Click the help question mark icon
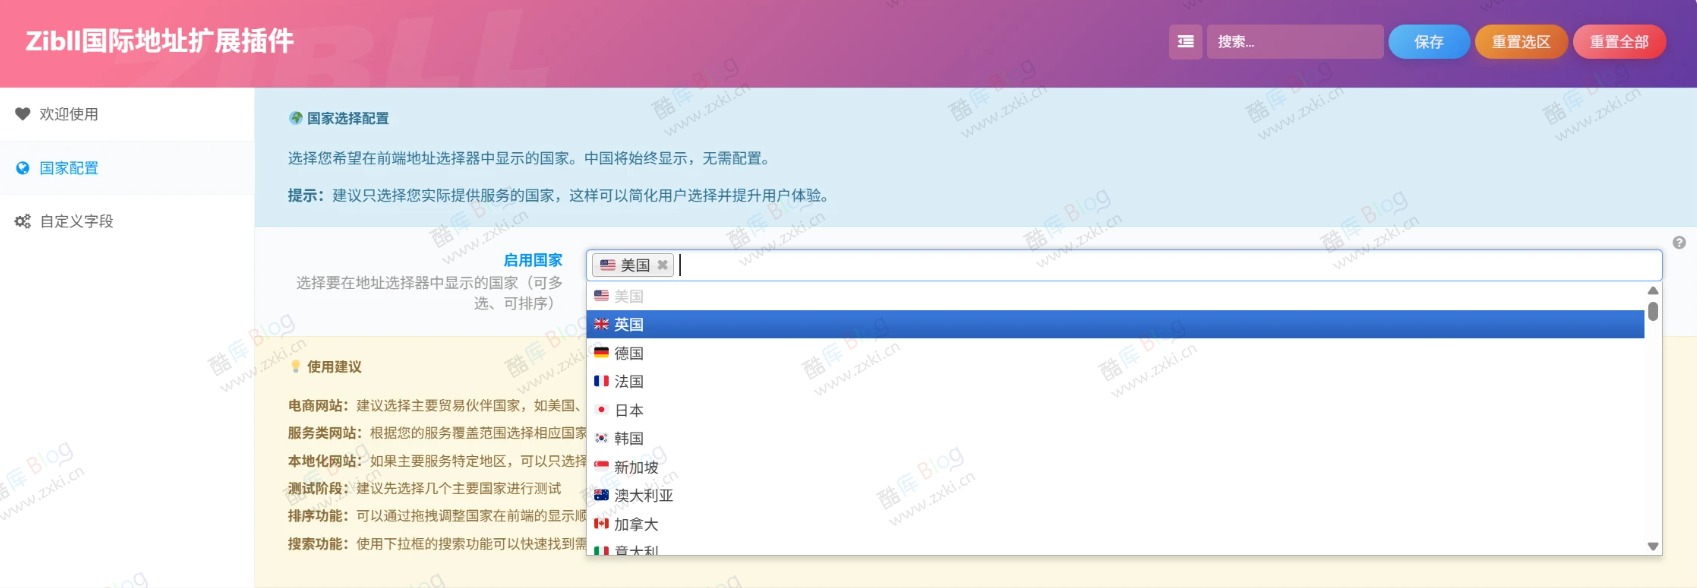The width and height of the screenshot is (1697, 588). pyautogui.click(x=1679, y=243)
